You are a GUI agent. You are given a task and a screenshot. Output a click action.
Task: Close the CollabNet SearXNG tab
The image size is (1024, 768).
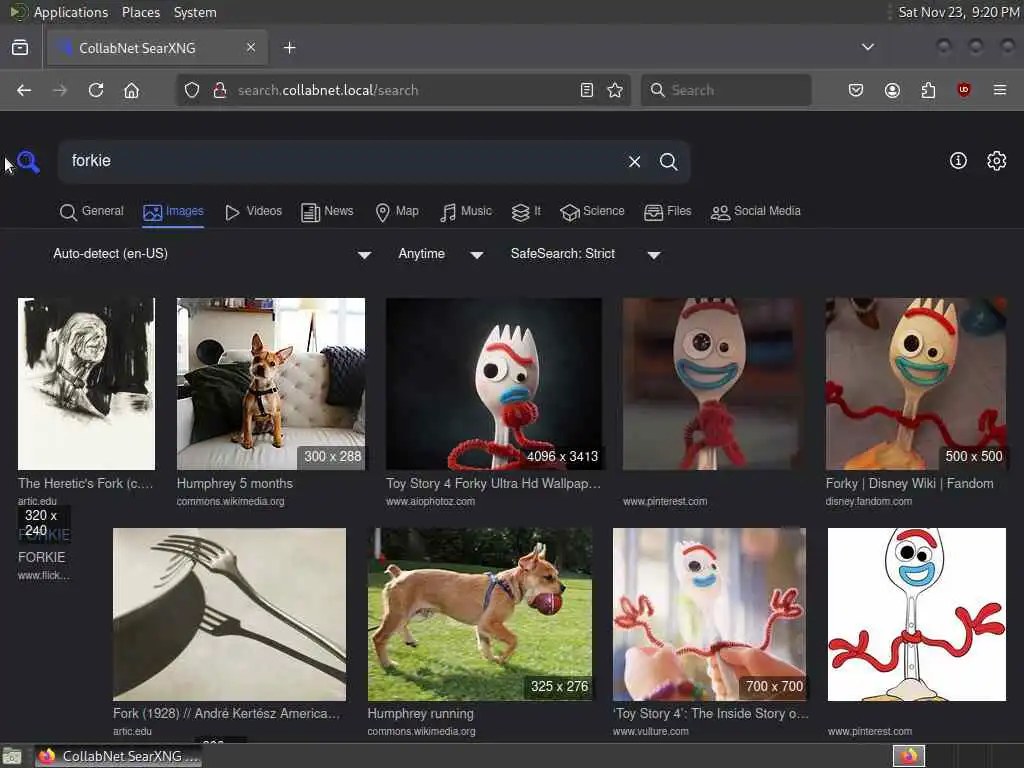[251, 47]
